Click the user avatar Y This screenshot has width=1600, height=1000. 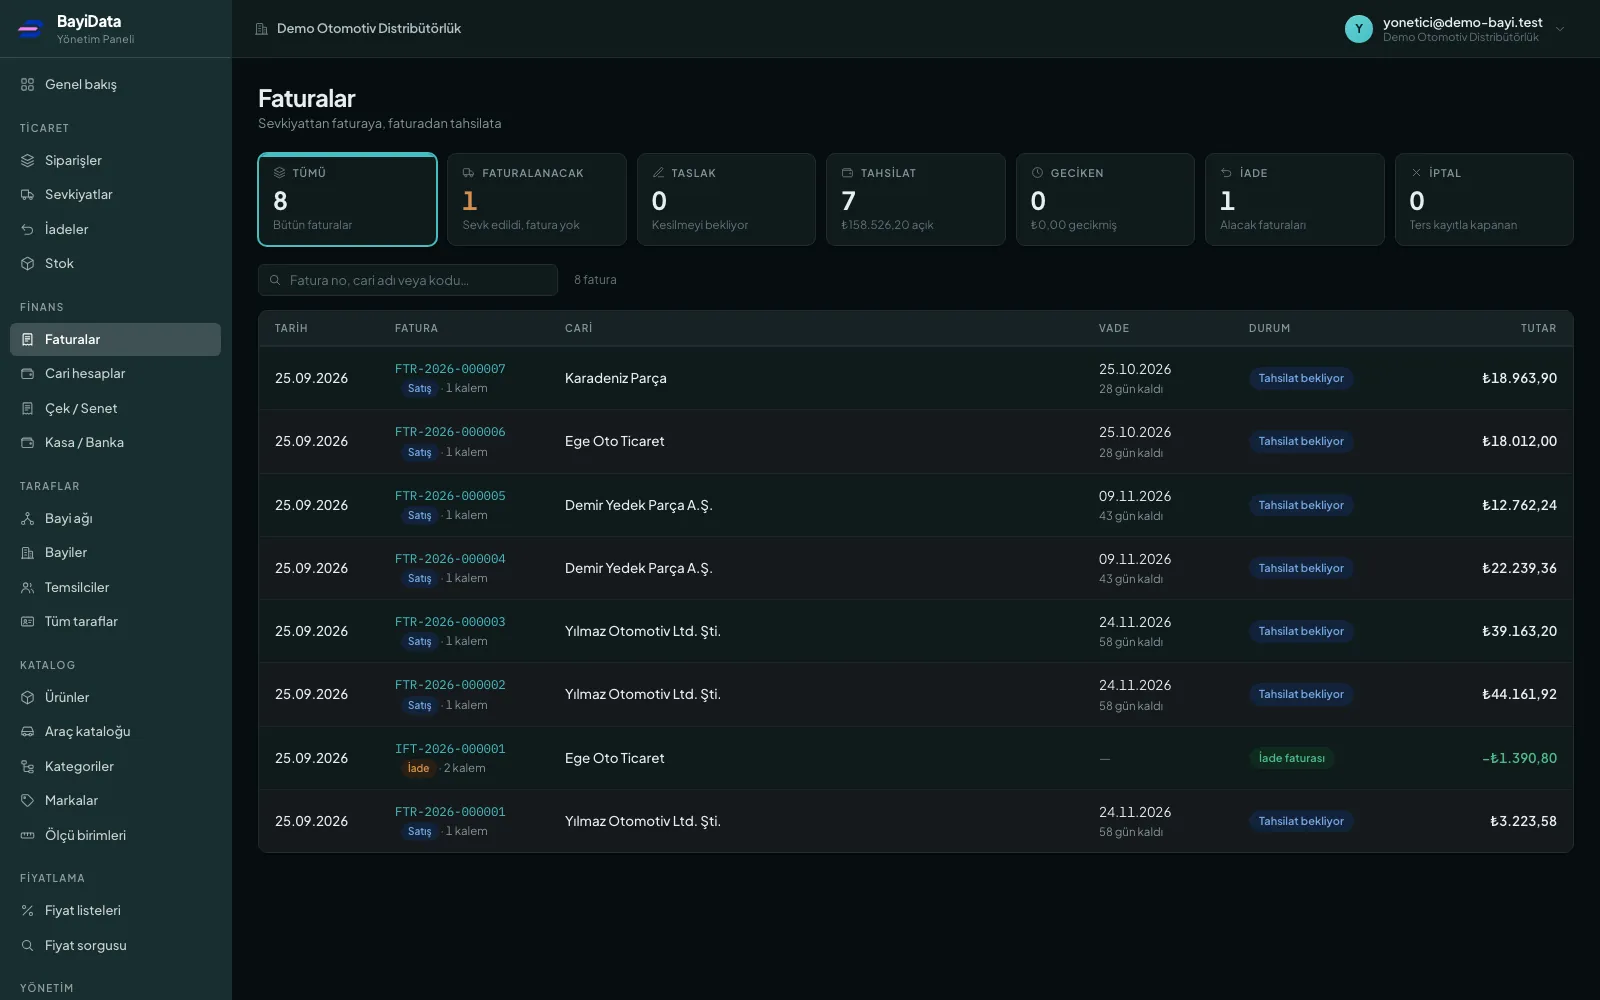[x=1358, y=29]
